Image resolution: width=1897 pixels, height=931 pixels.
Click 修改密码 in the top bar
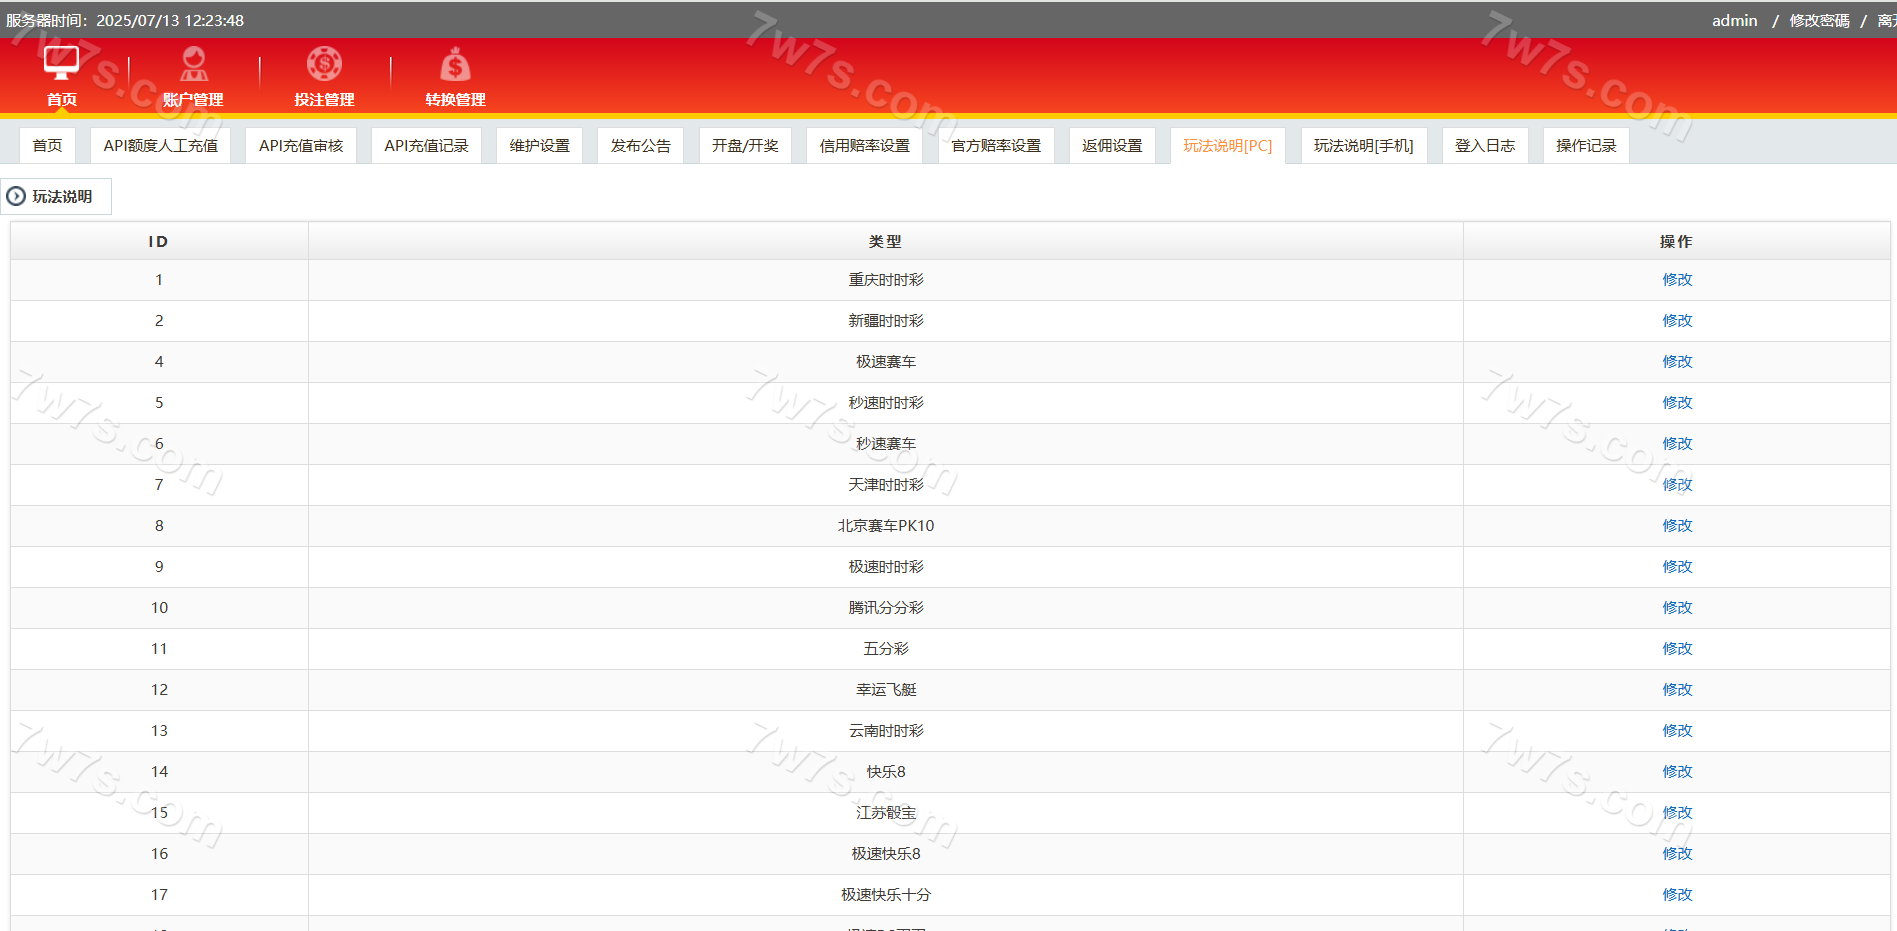[1819, 21]
